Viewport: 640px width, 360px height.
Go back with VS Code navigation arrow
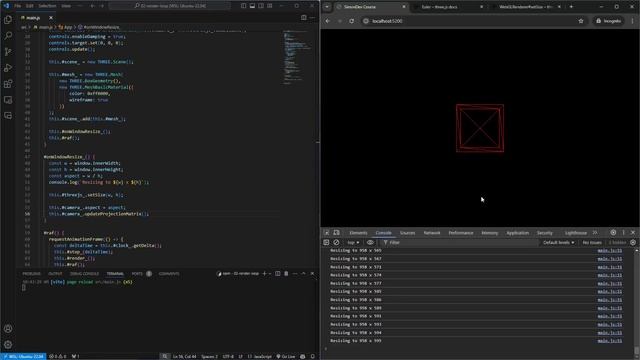(93, 6)
